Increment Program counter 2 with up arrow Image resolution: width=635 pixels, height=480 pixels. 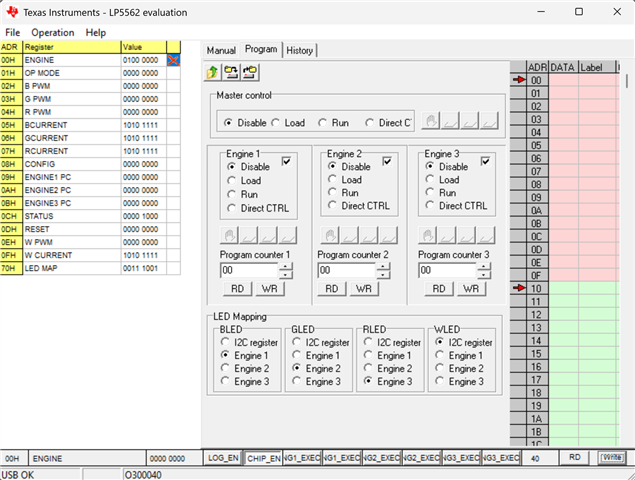click(383, 267)
